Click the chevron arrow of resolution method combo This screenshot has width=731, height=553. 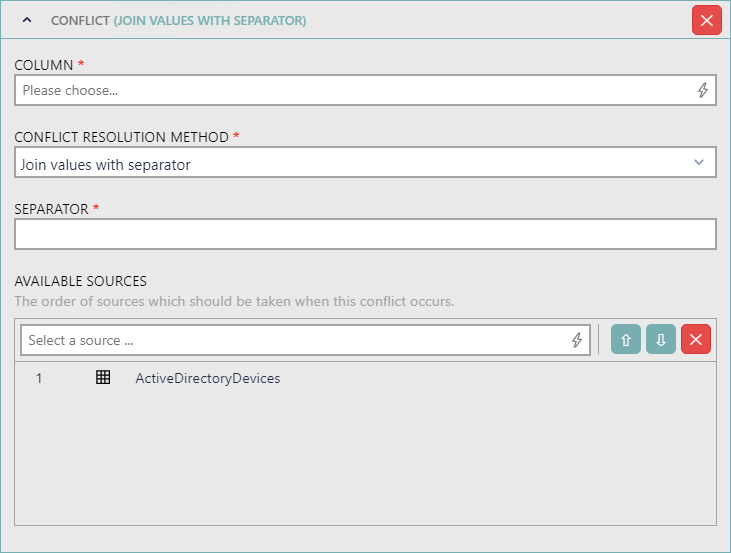[699, 163]
